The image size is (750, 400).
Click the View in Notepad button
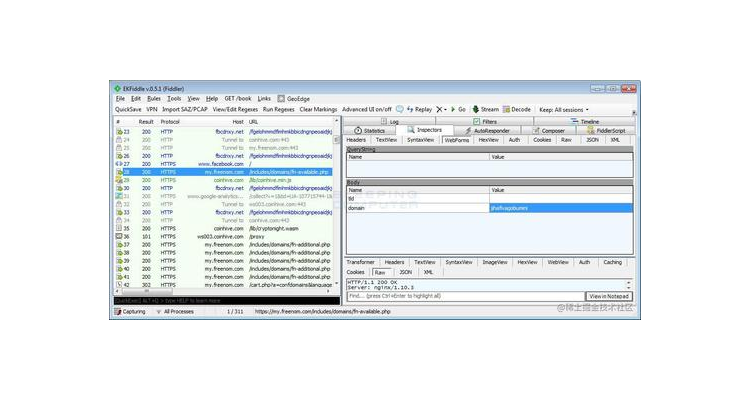(609, 296)
